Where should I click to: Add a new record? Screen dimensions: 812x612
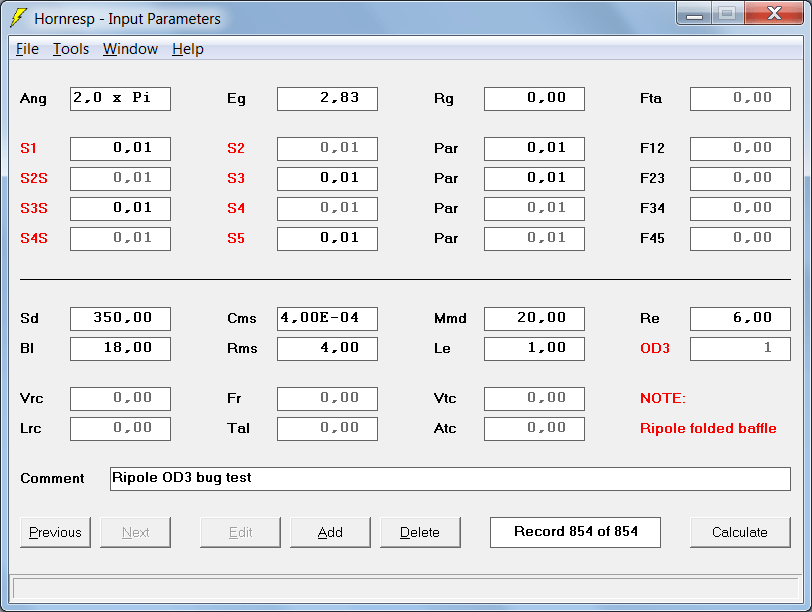tap(330, 532)
